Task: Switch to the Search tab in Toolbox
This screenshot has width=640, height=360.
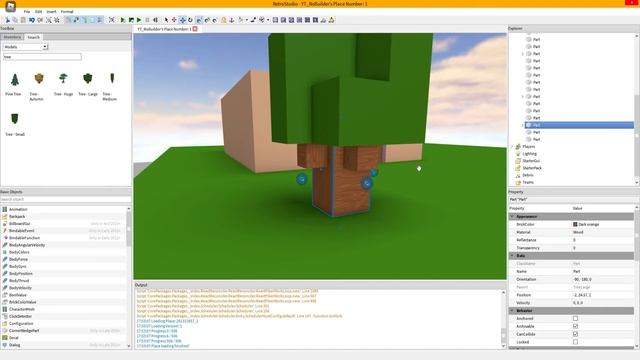Action: (33, 37)
